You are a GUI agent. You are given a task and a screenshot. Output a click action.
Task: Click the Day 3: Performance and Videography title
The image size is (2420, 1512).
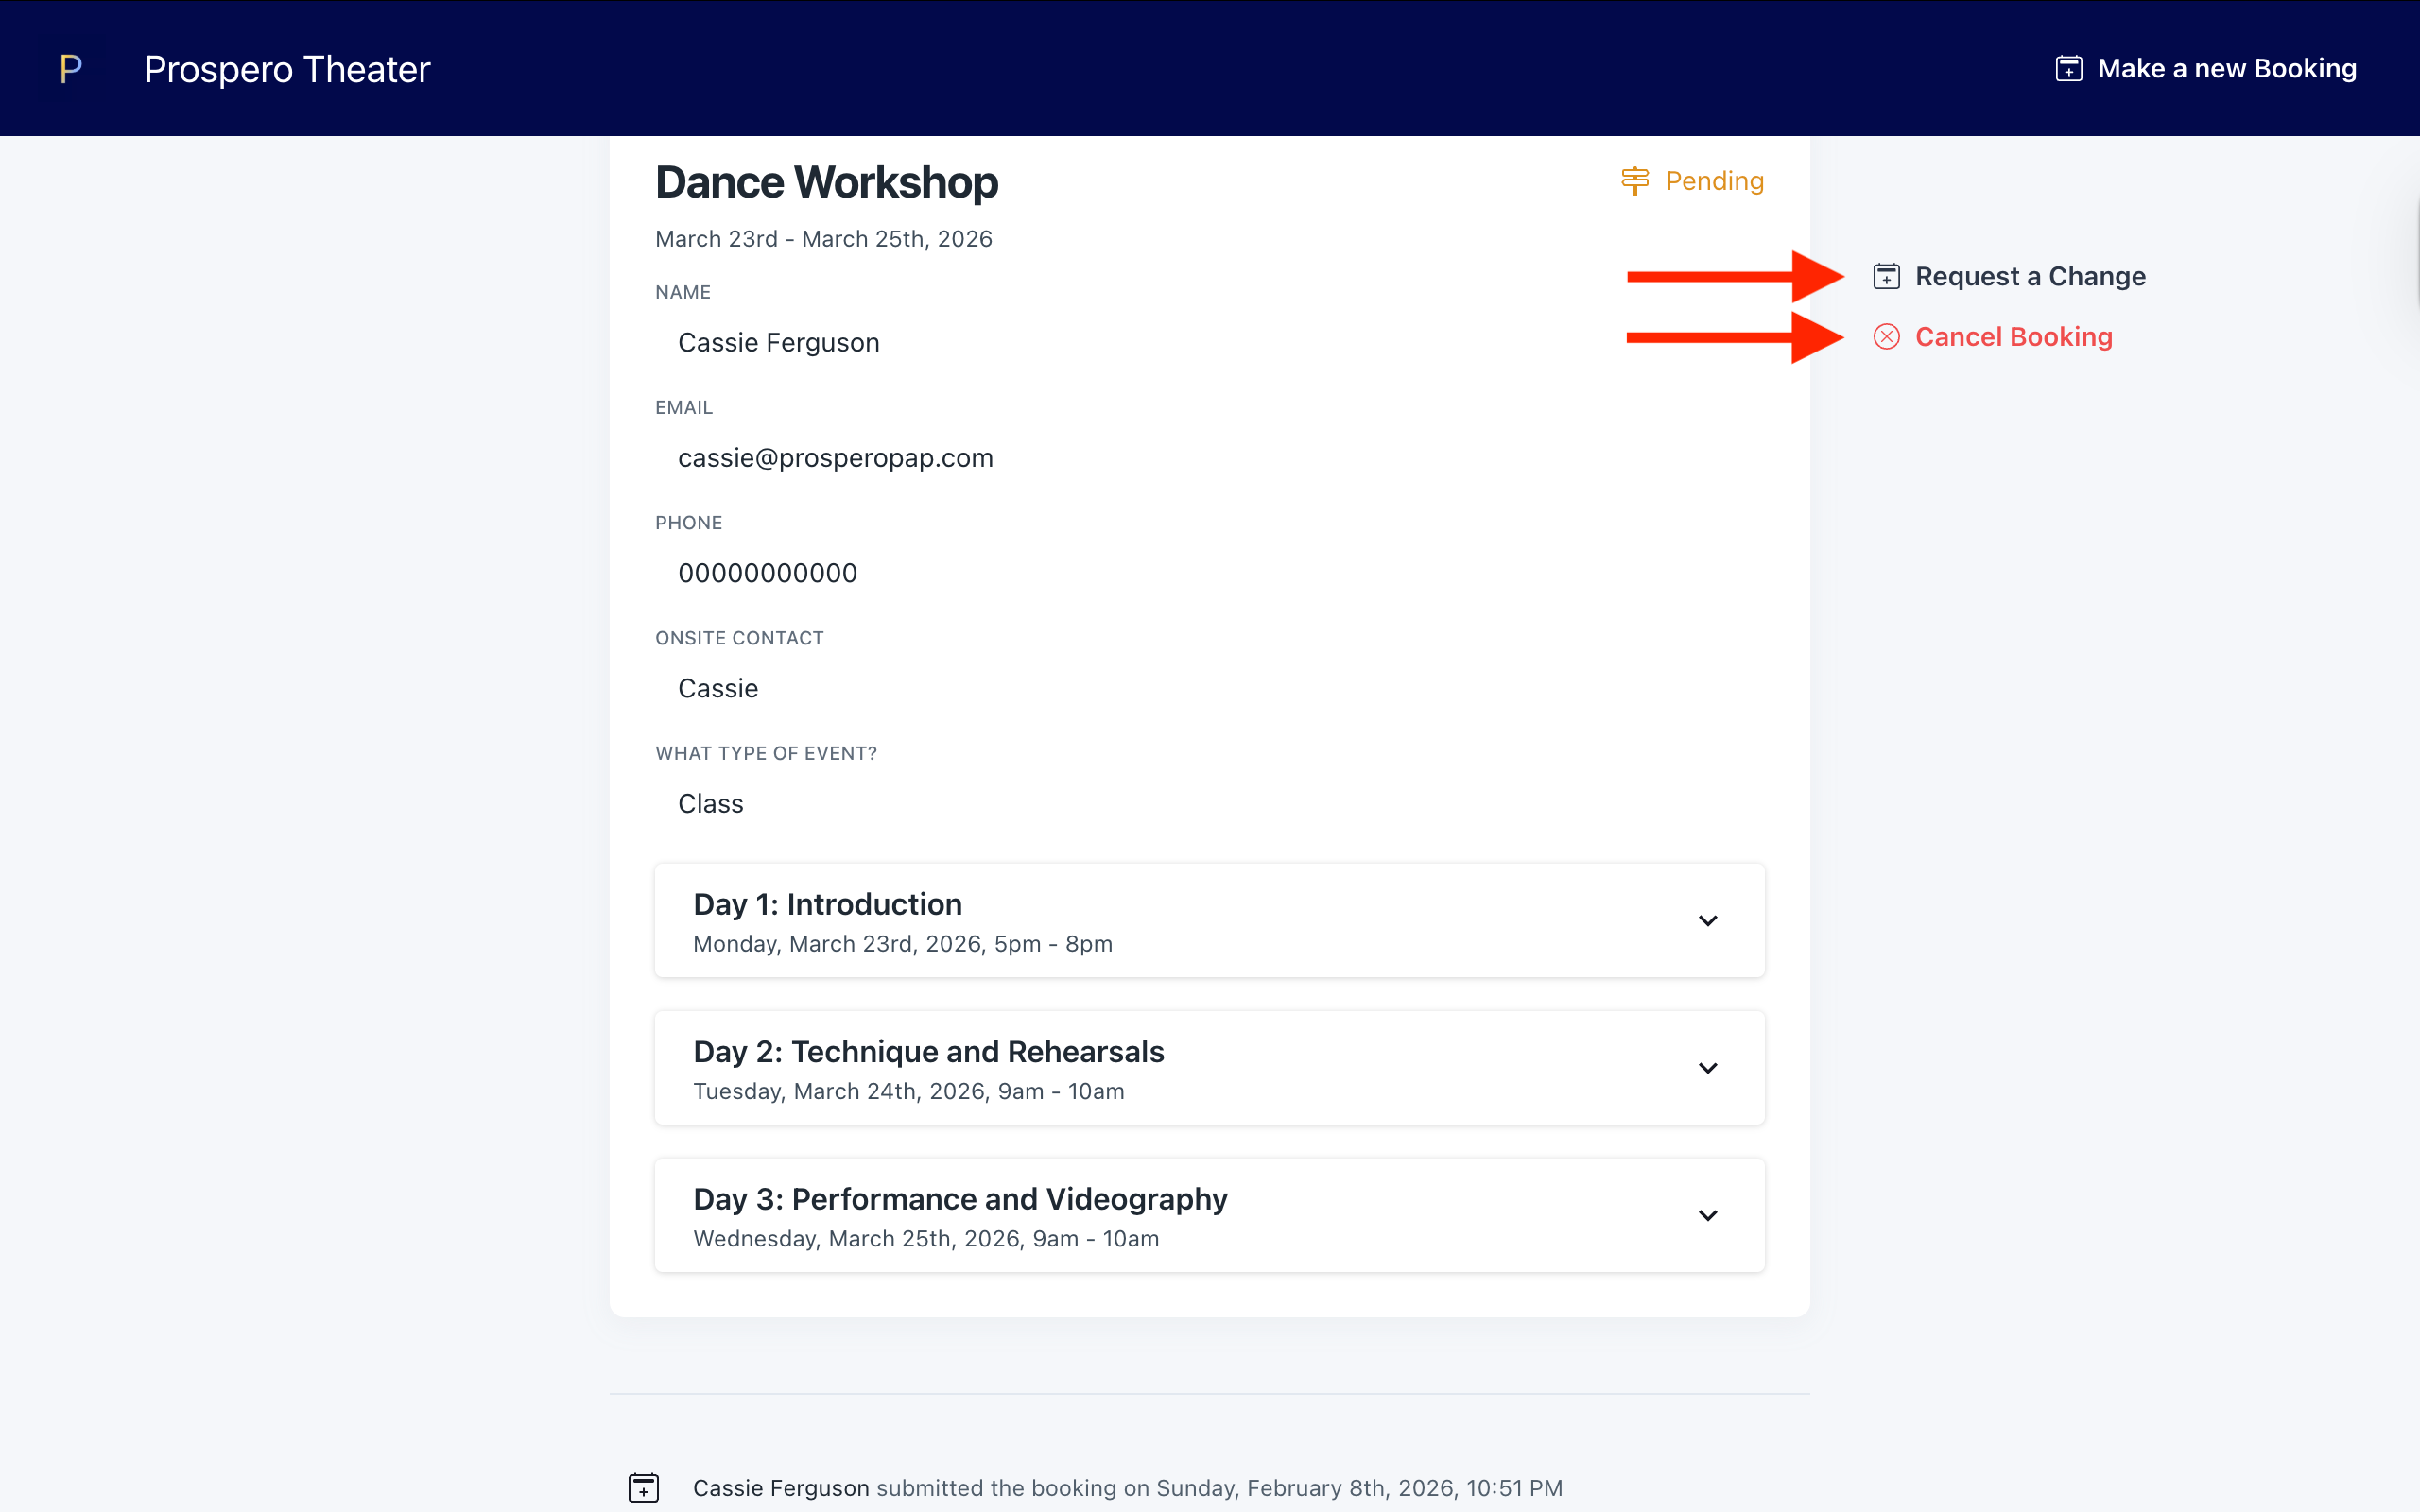pyautogui.click(x=960, y=1199)
